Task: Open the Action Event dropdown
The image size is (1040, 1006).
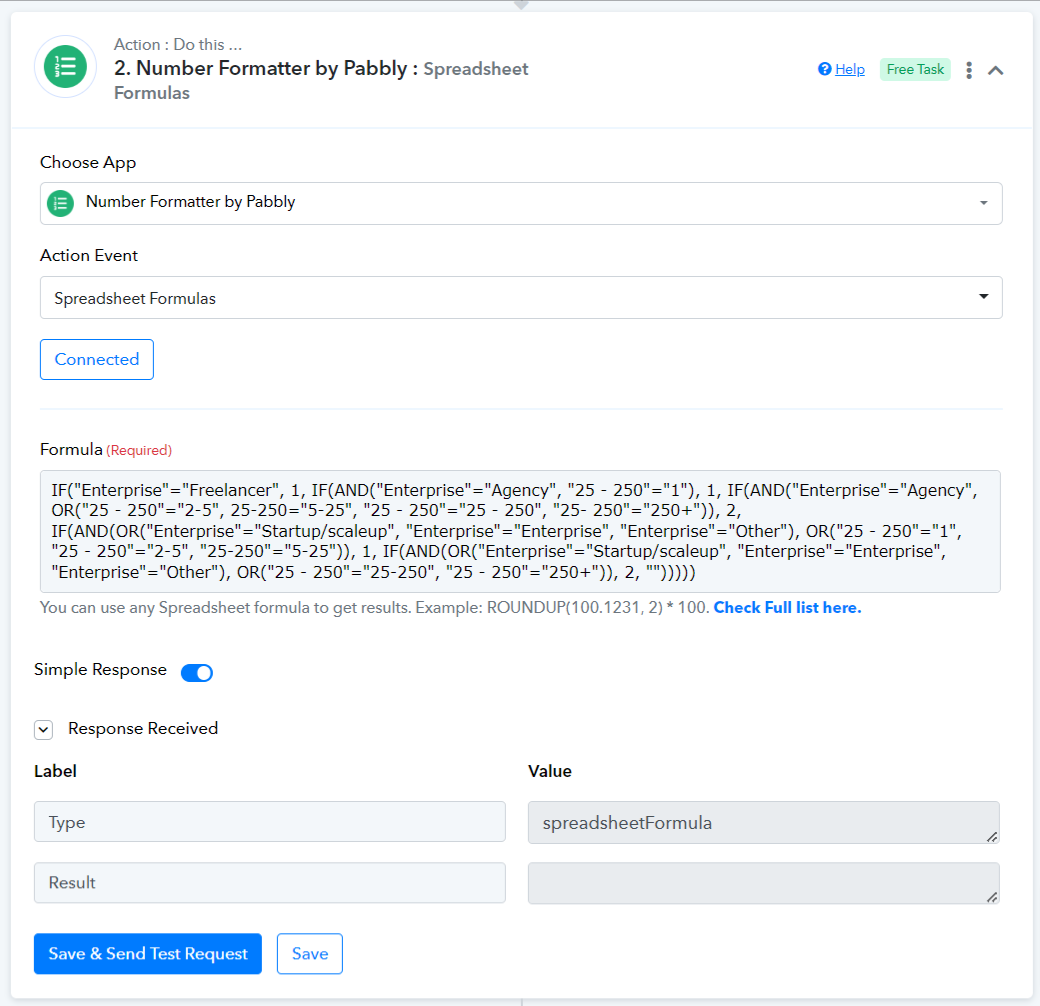Action: [521, 298]
